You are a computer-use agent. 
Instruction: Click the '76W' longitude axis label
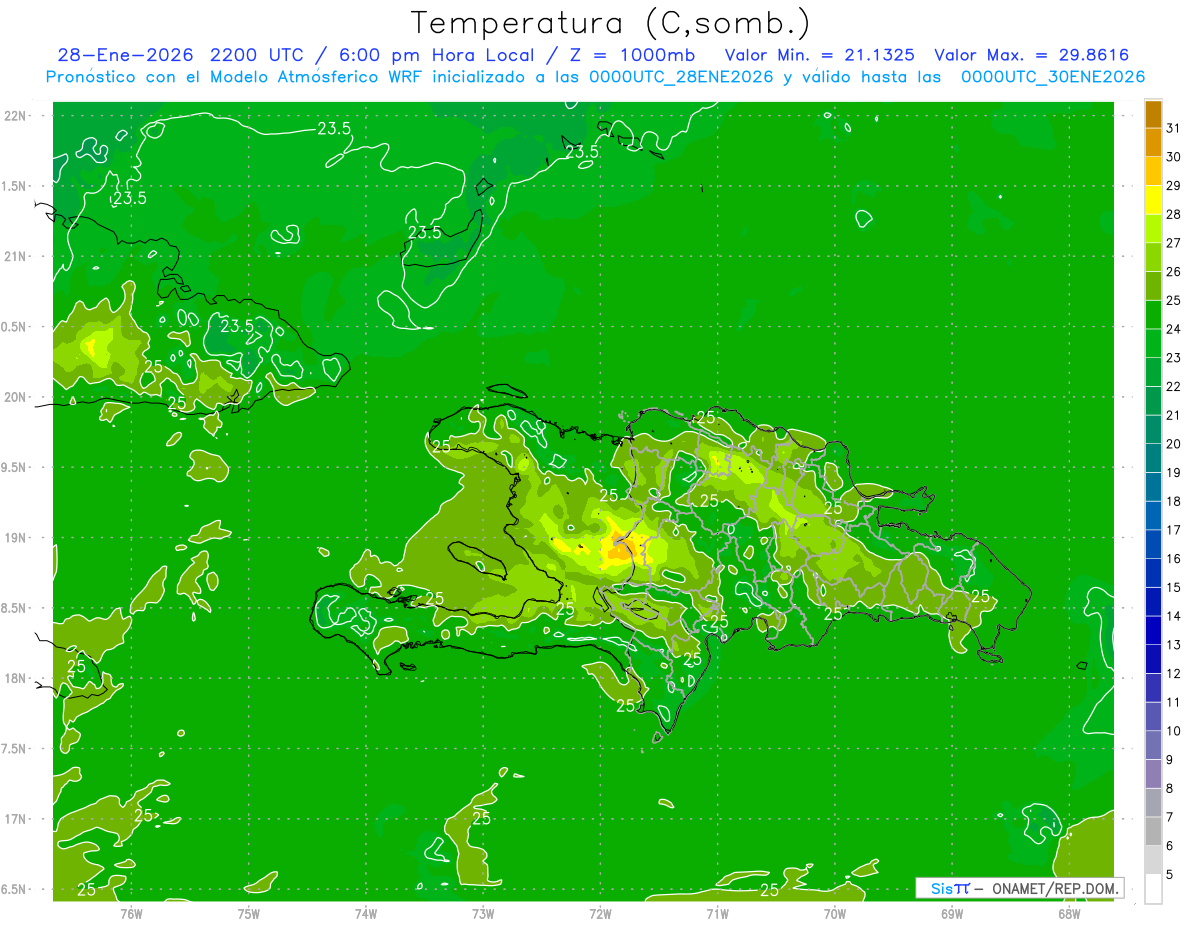131,914
